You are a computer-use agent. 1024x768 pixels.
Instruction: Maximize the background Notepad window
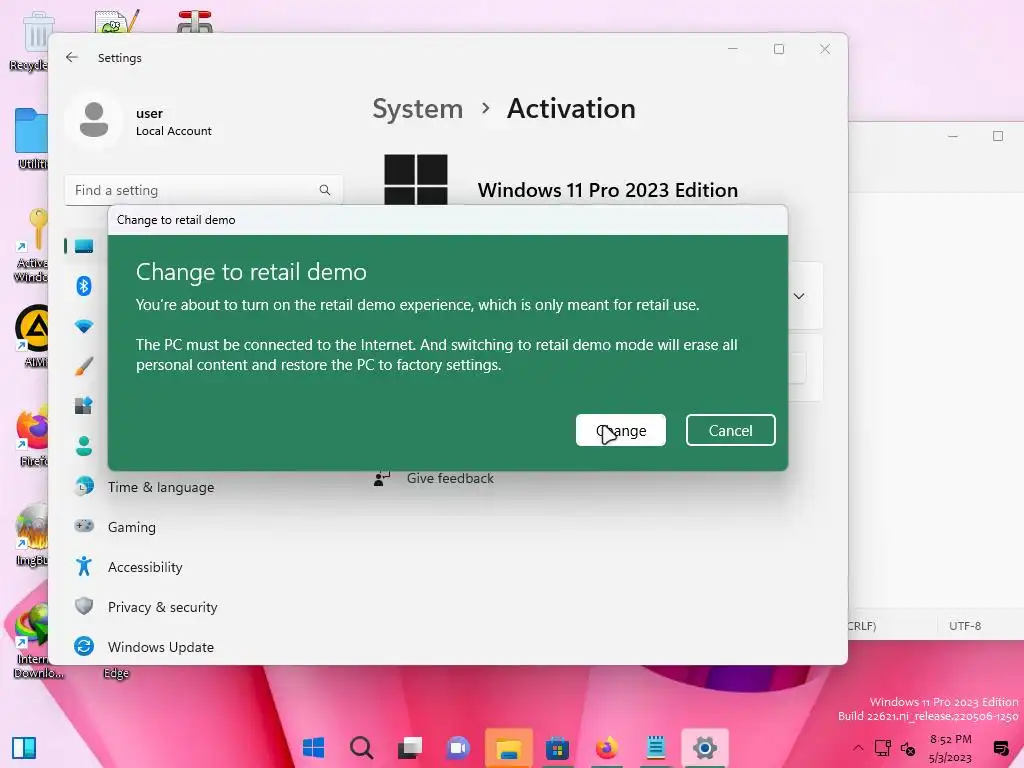tap(998, 136)
